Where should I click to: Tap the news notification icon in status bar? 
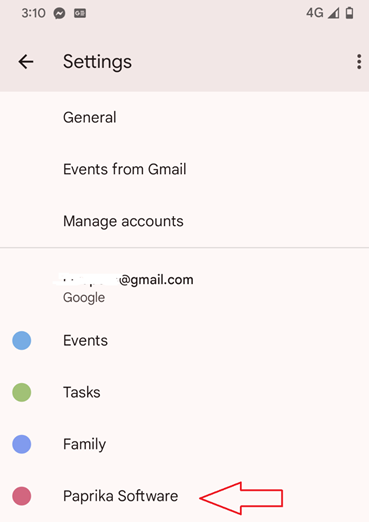80,13
